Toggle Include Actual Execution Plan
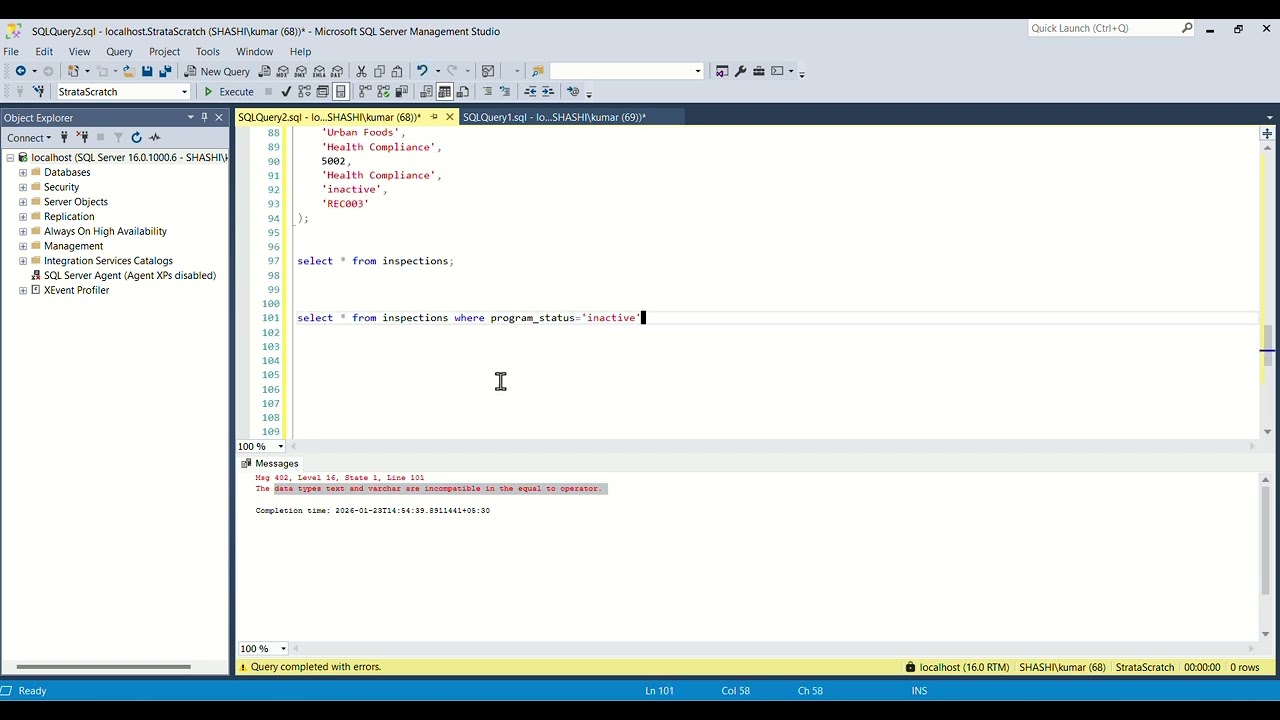The image size is (1280, 720). [365, 91]
